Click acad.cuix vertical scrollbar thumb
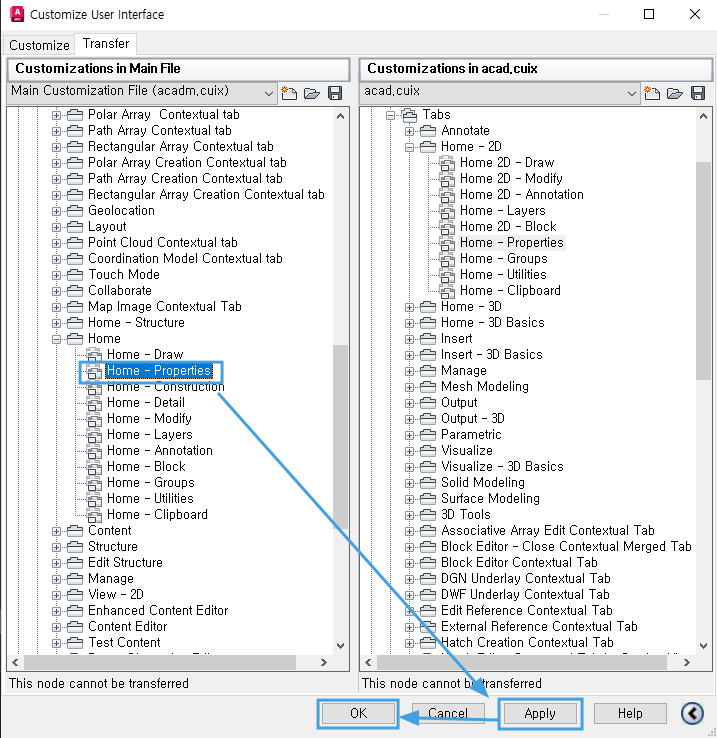Screen dimensions: 717x738 pyautogui.click(x=703, y=271)
